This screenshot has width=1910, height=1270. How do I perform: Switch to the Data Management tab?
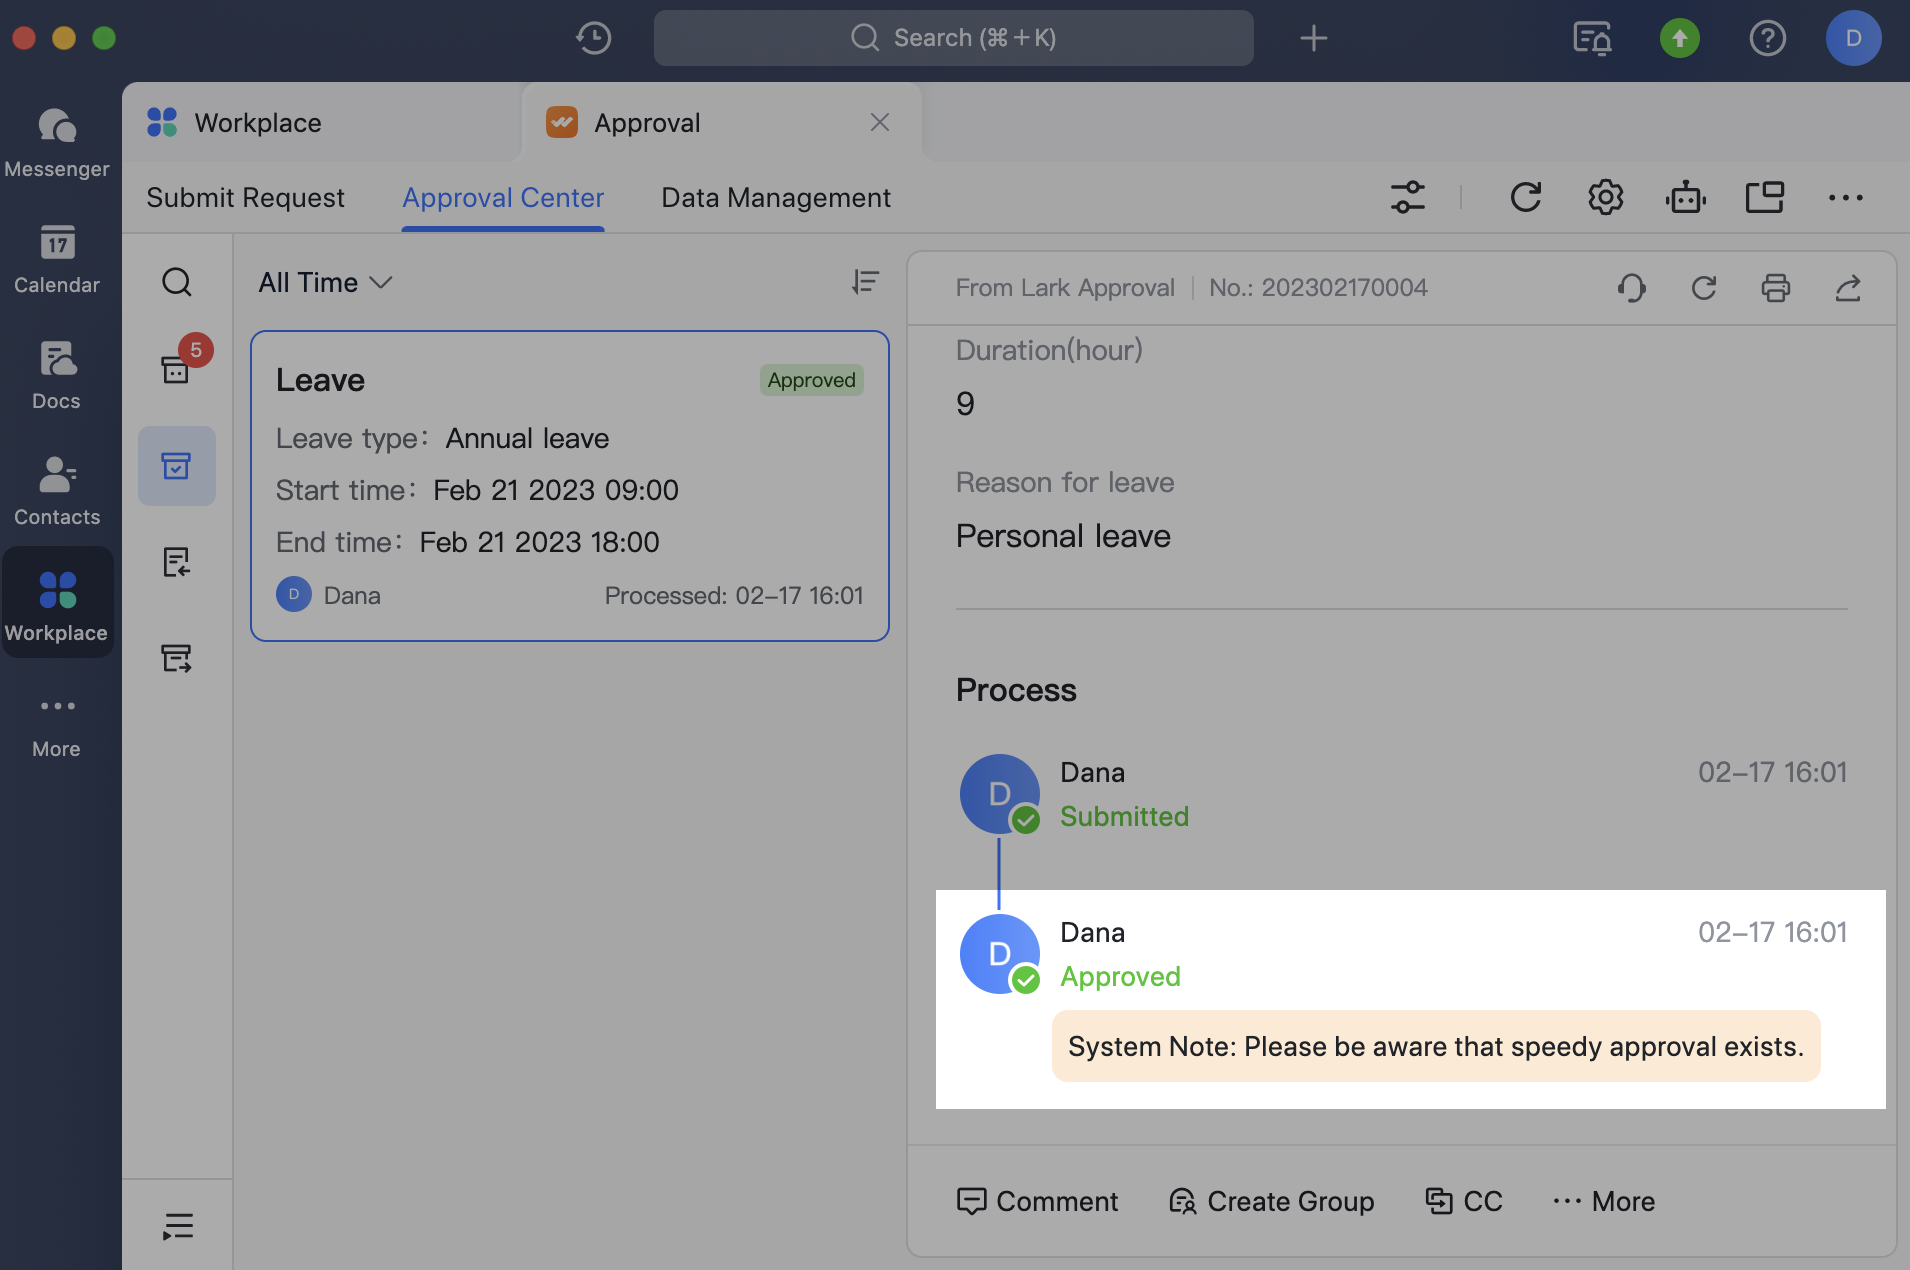click(x=775, y=197)
